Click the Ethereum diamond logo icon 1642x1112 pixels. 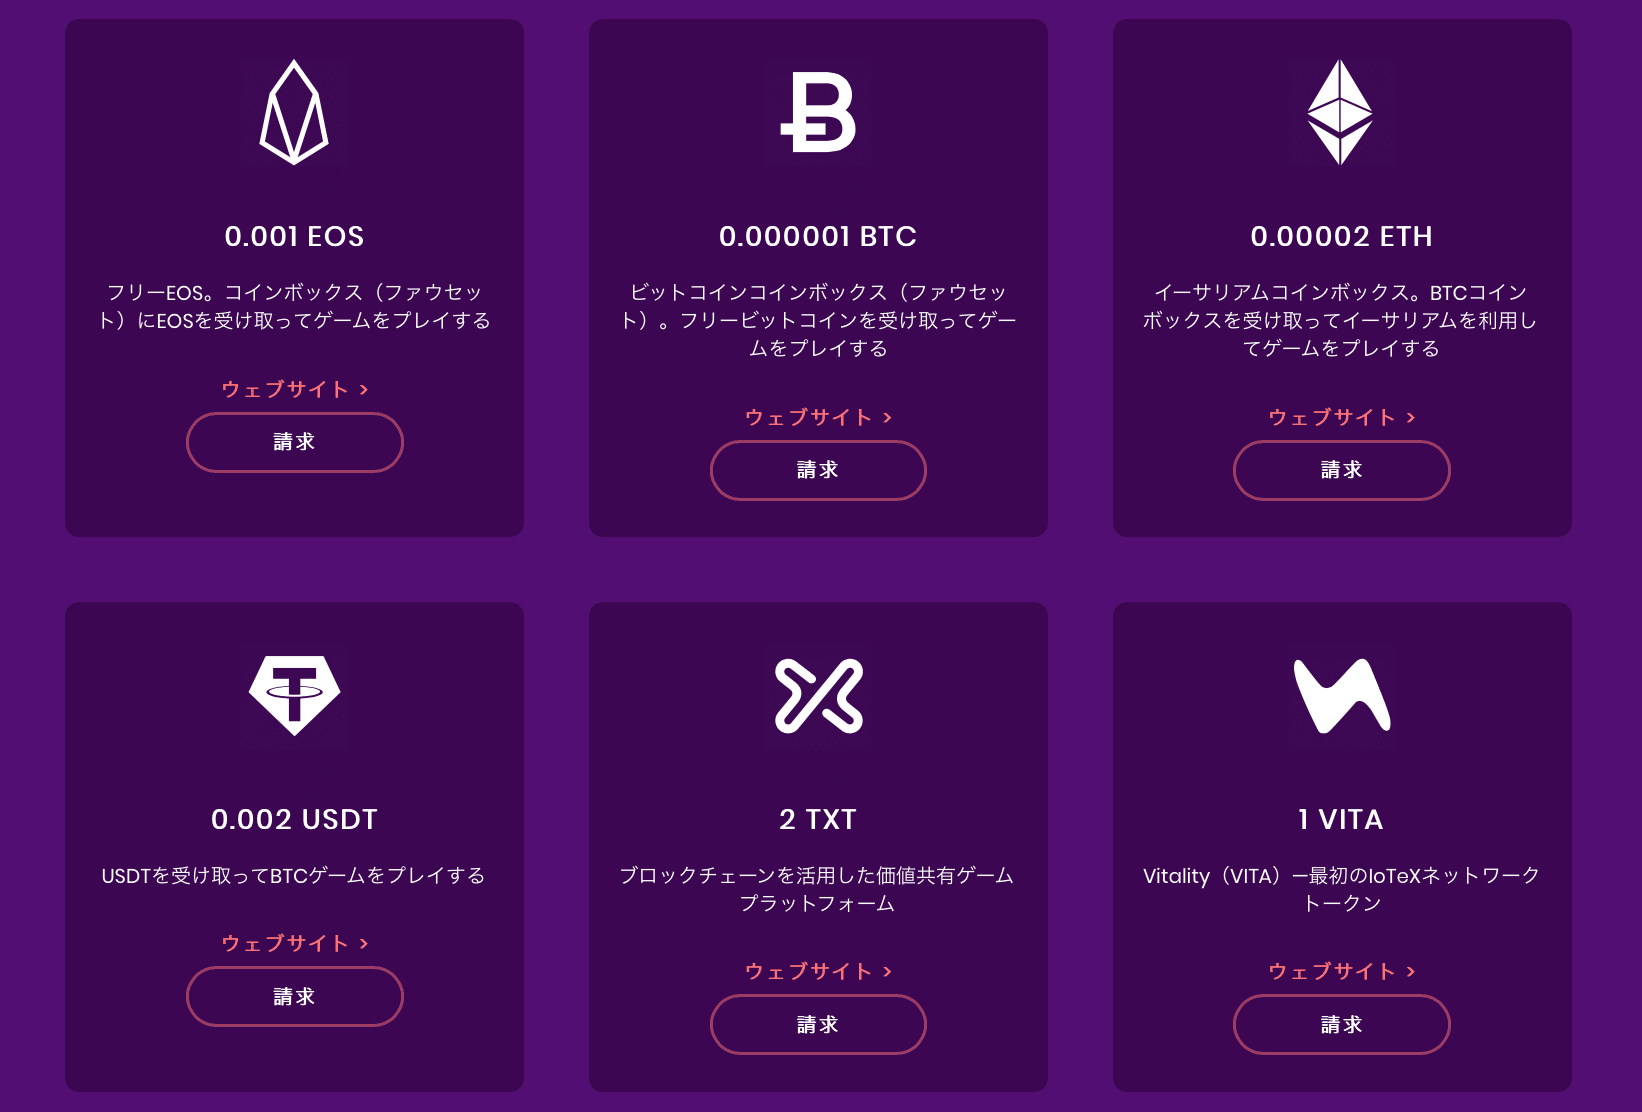point(1342,113)
